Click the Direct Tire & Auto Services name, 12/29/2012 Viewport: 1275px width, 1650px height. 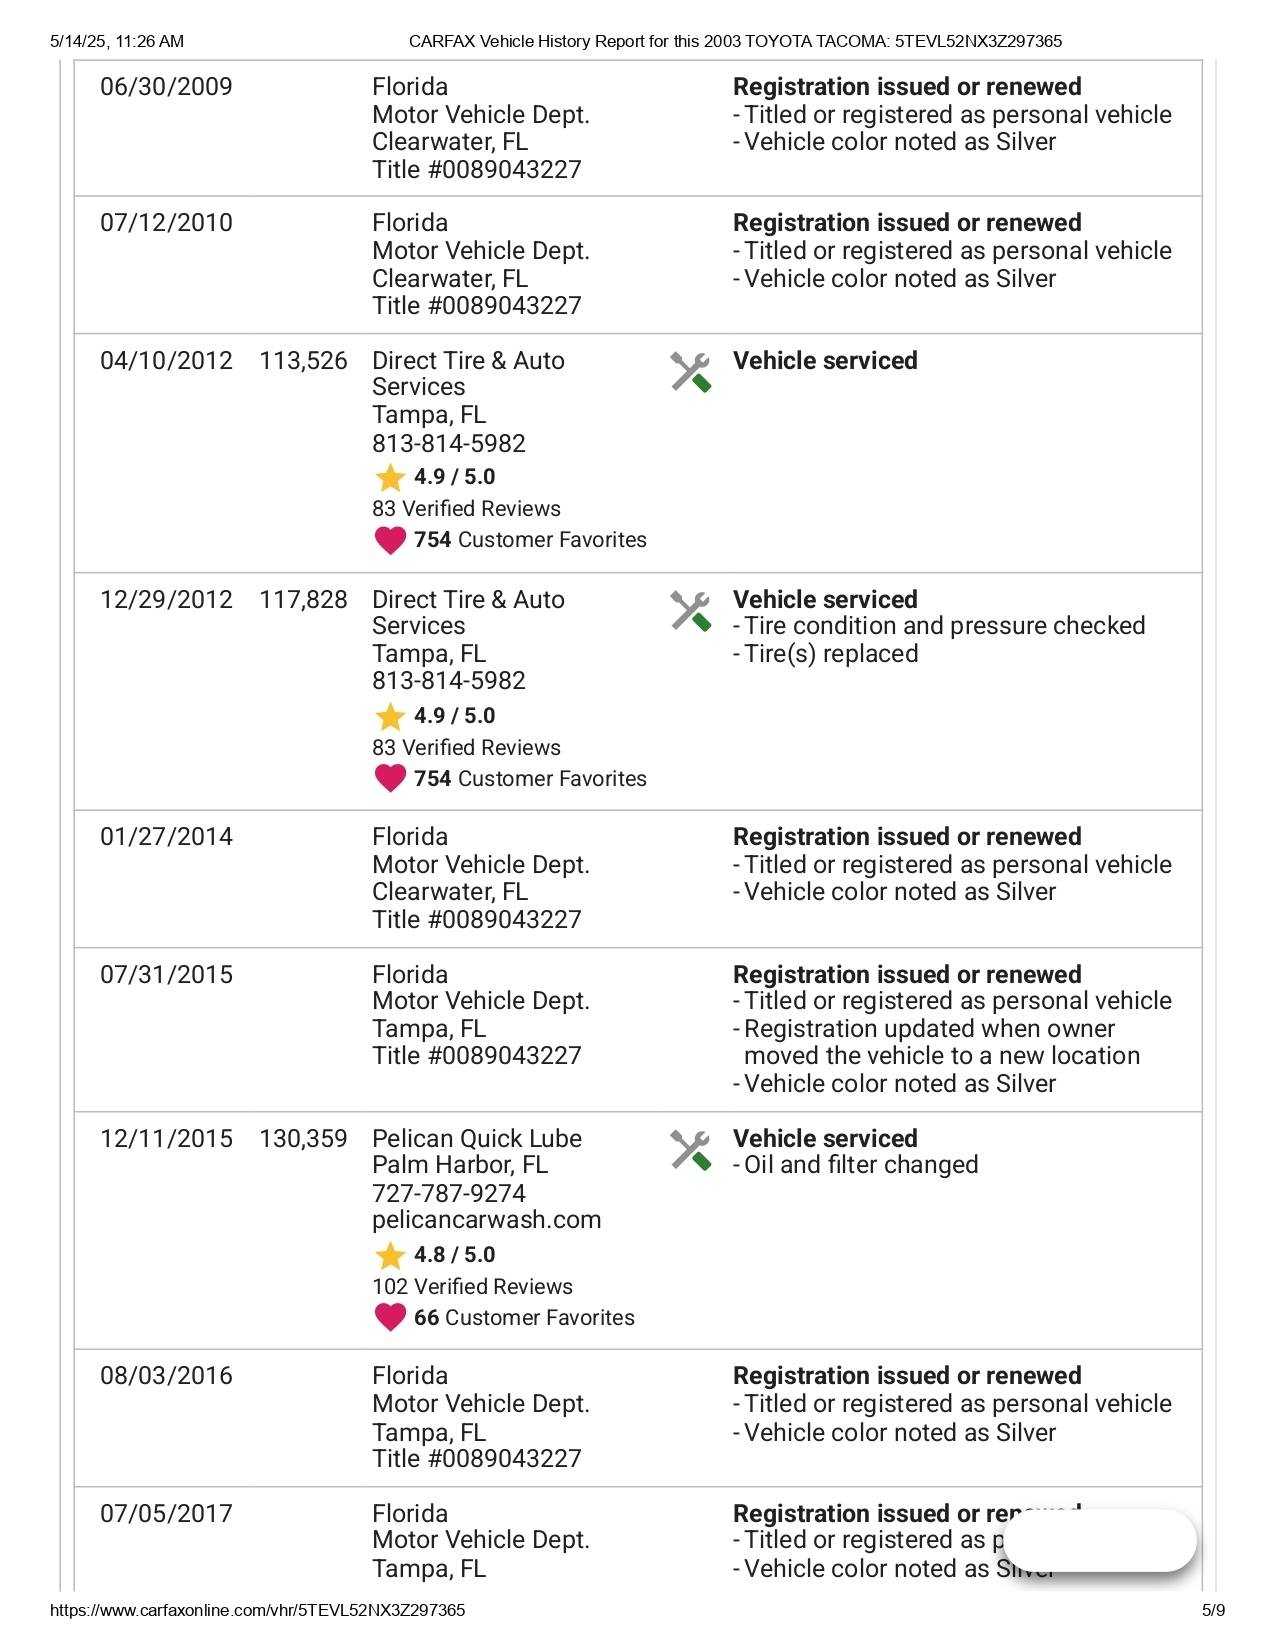pyautogui.click(x=468, y=612)
